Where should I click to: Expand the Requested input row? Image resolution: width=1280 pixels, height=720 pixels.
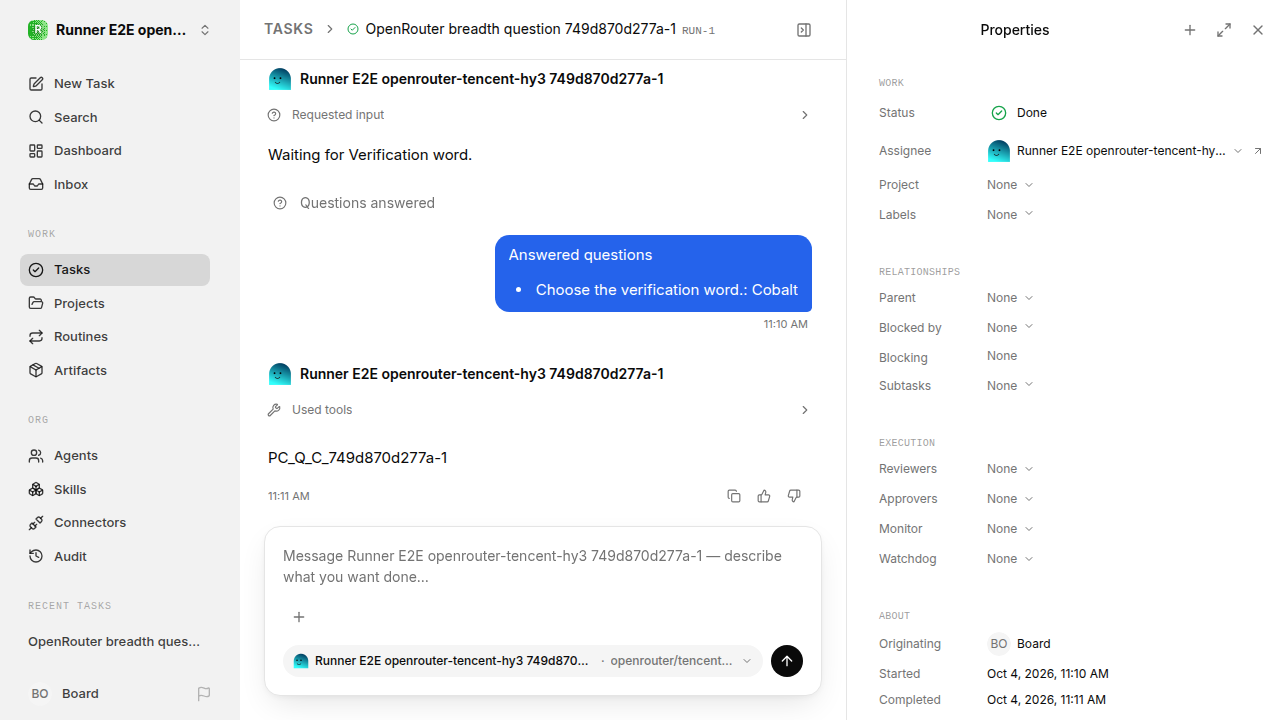540,115
